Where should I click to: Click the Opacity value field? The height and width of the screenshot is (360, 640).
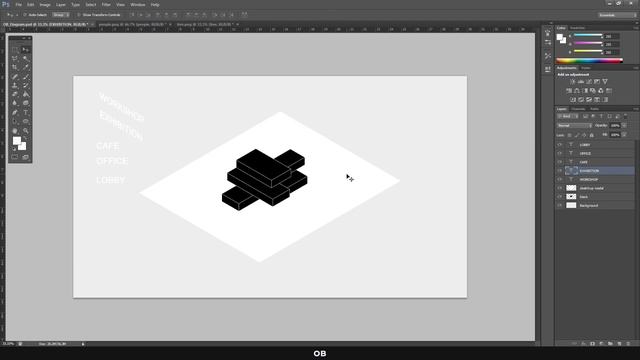click(x=616, y=126)
